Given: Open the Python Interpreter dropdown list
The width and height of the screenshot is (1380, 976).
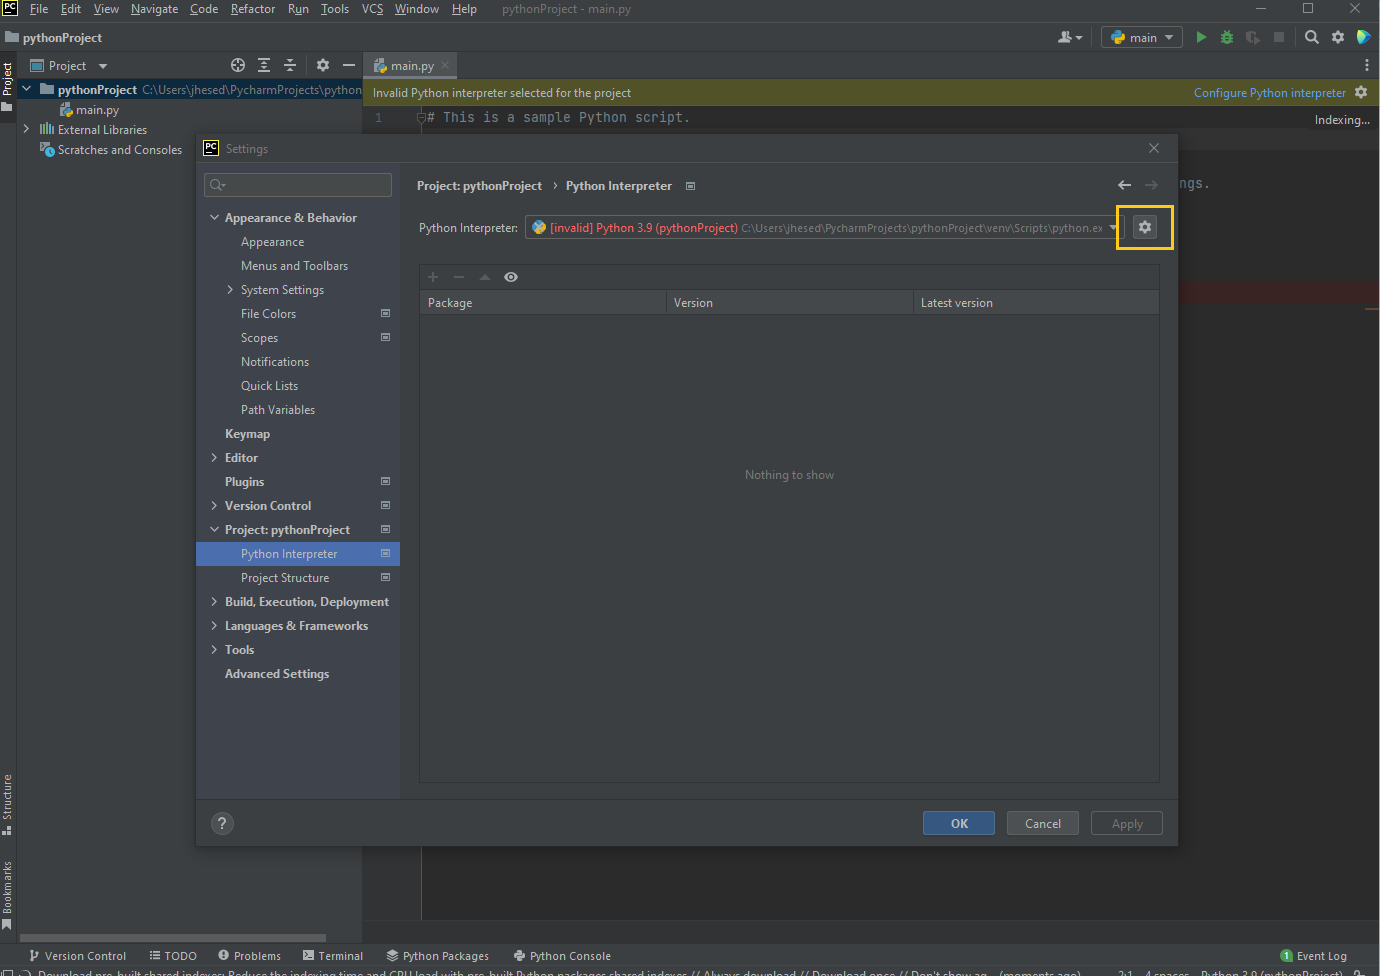Looking at the screenshot, I should tap(1114, 227).
